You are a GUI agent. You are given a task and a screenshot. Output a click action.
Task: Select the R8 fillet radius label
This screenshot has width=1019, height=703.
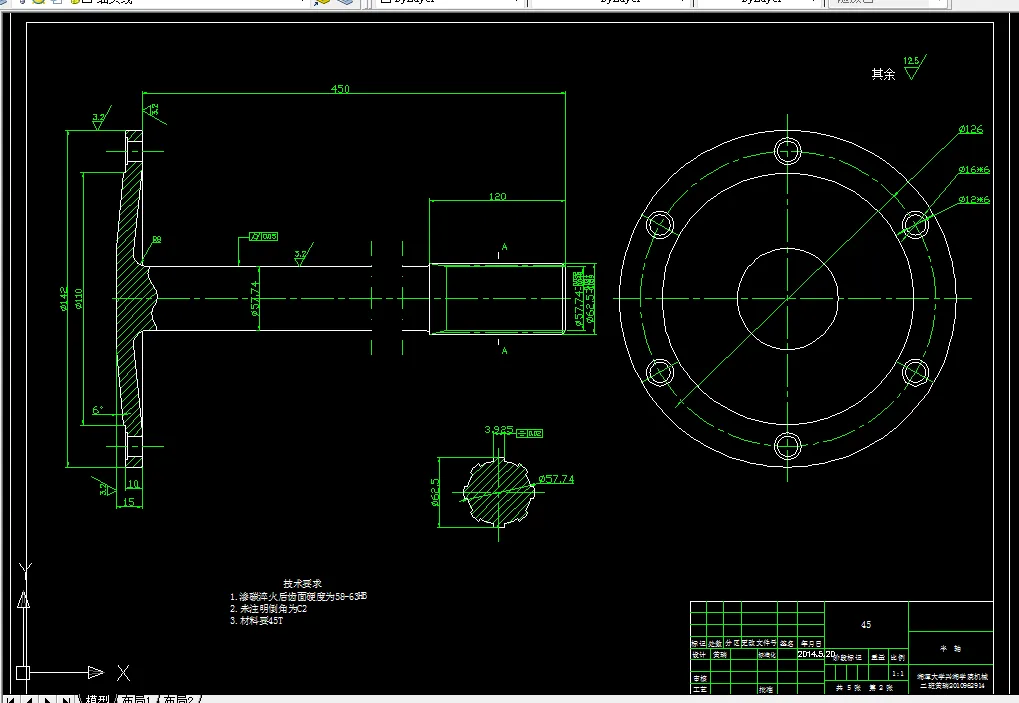tap(157, 239)
